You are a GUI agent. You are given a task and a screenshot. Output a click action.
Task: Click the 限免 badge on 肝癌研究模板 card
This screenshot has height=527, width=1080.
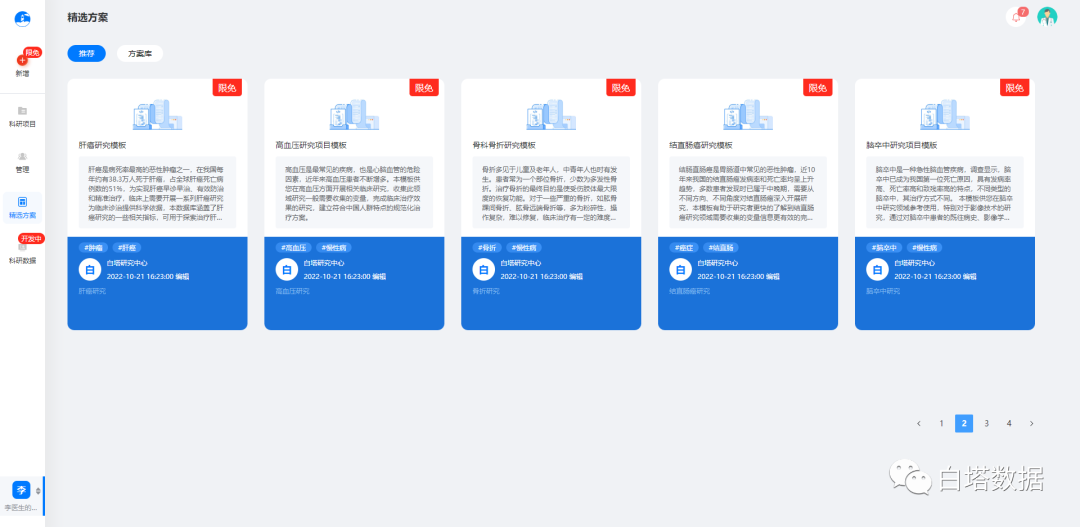point(227,87)
